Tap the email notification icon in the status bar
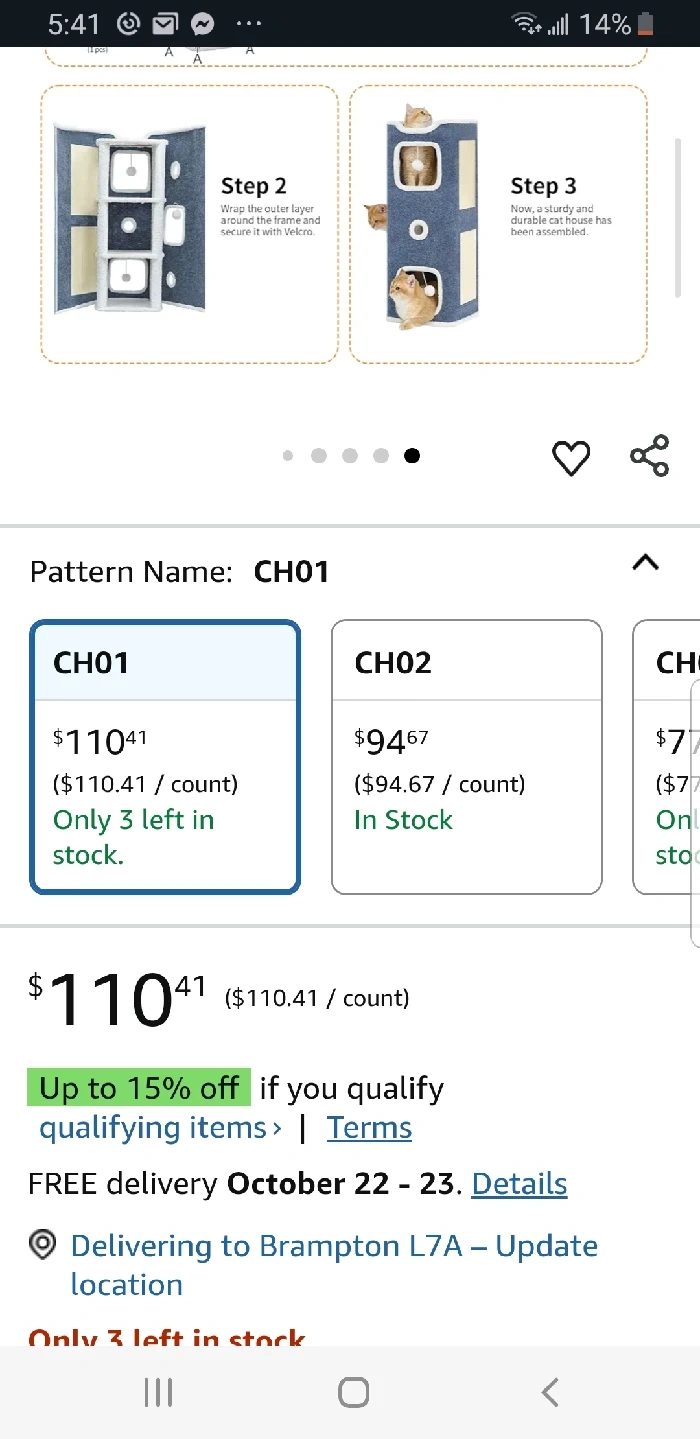Image resolution: width=700 pixels, height=1439 pixels. pyautogui.click(x=166, y=24)
